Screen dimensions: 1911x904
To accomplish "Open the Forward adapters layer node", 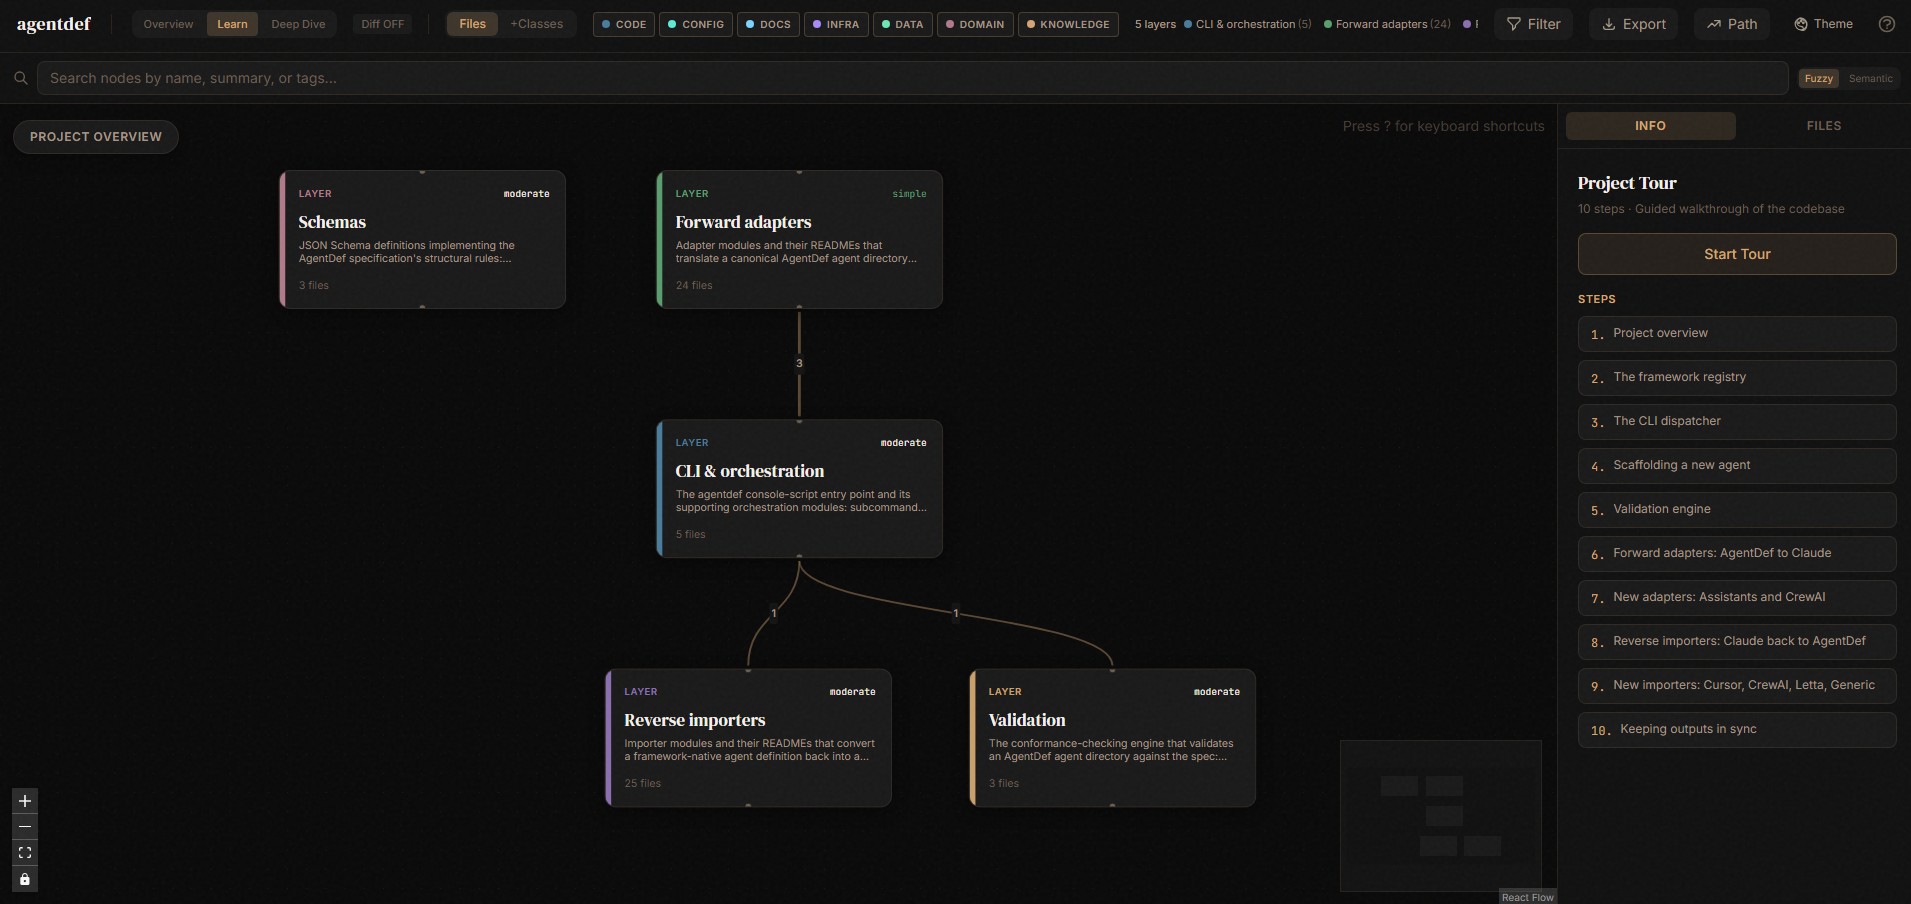I will pyautogui.click(x=799, y=240).
